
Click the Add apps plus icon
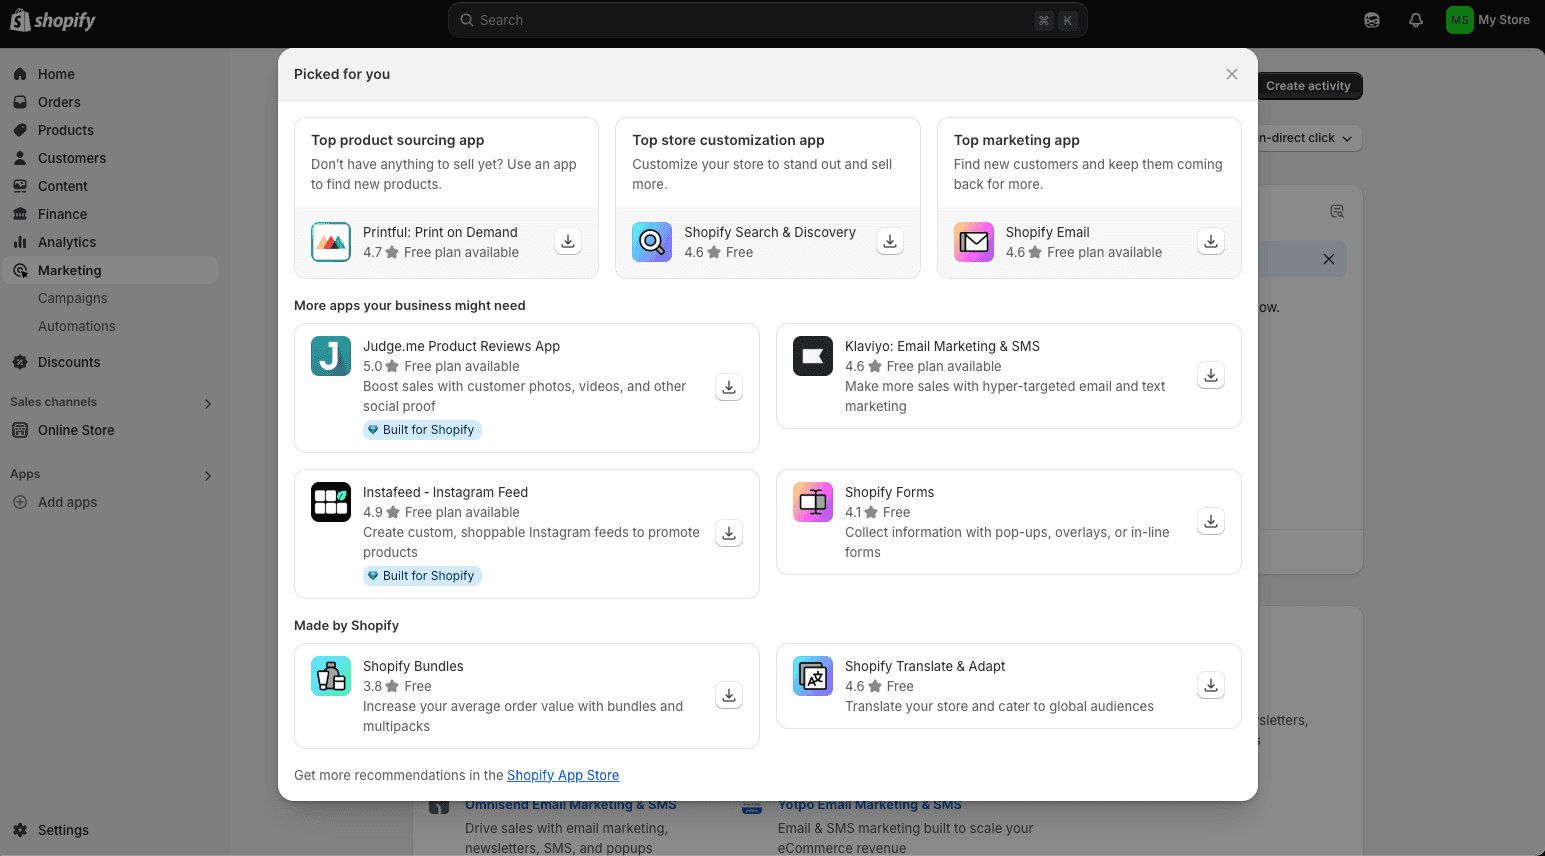tap(20, 502)
